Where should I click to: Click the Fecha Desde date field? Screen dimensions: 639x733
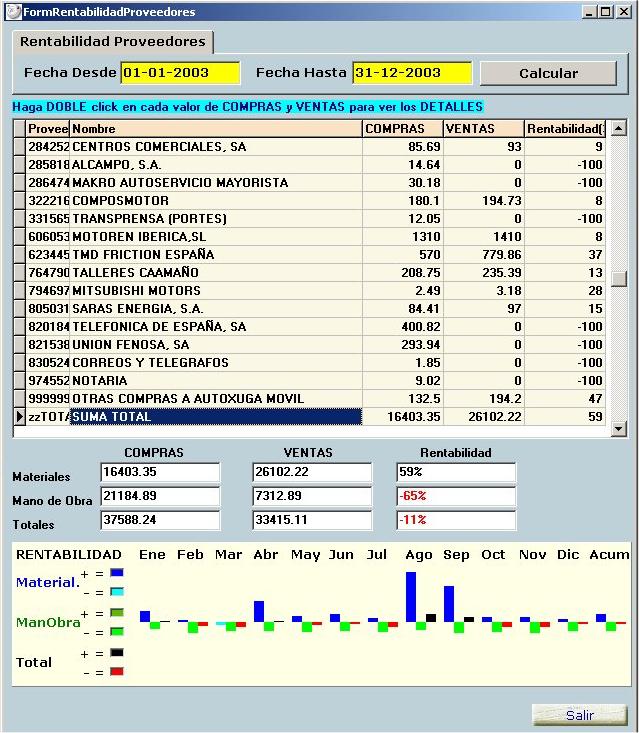180,73
